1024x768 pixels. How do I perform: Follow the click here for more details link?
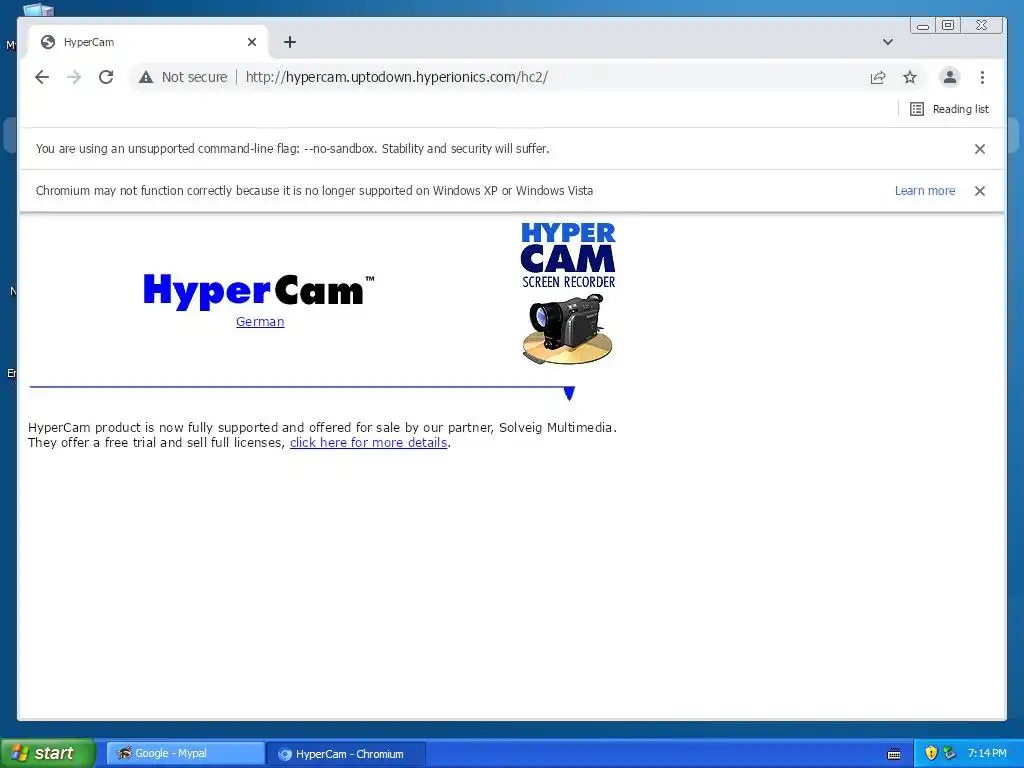click(368, 442)
